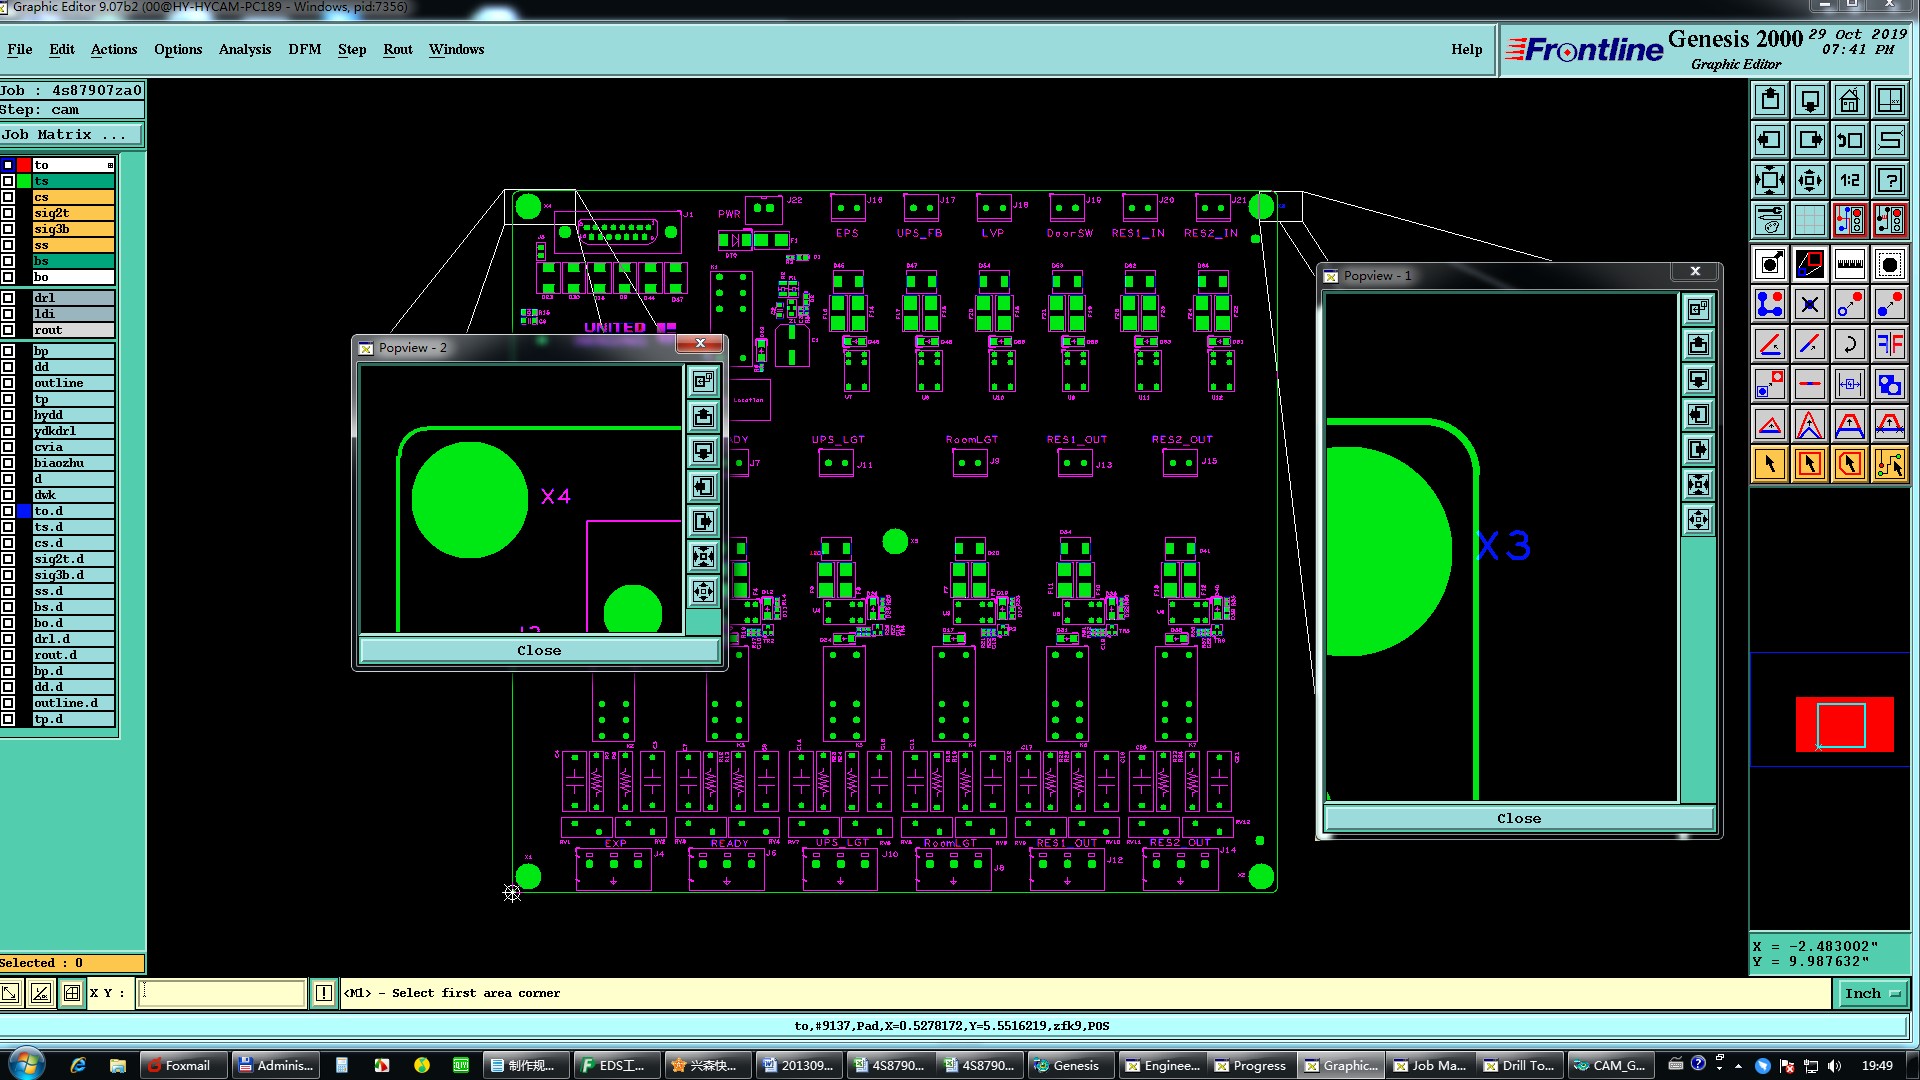Screen dimensions: 1920x1080
Task: Select the net selection arrow tool
Action: click(x=1889, y=464)
